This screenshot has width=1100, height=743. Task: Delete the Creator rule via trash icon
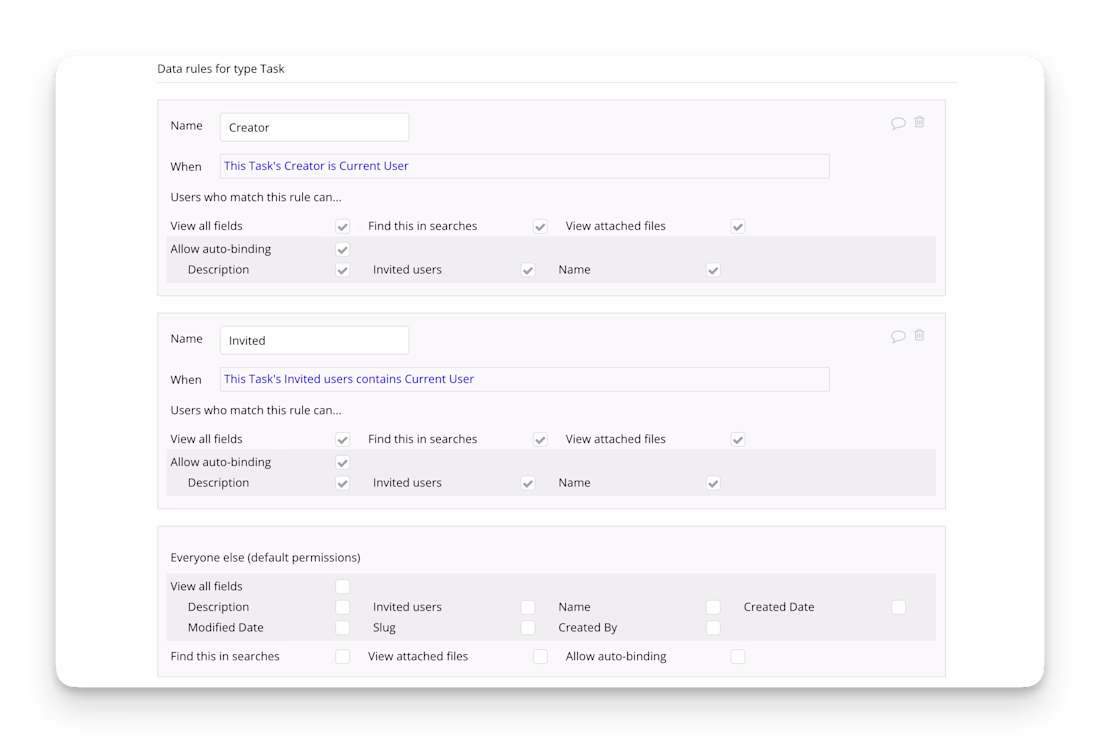(x=919, y=122)
